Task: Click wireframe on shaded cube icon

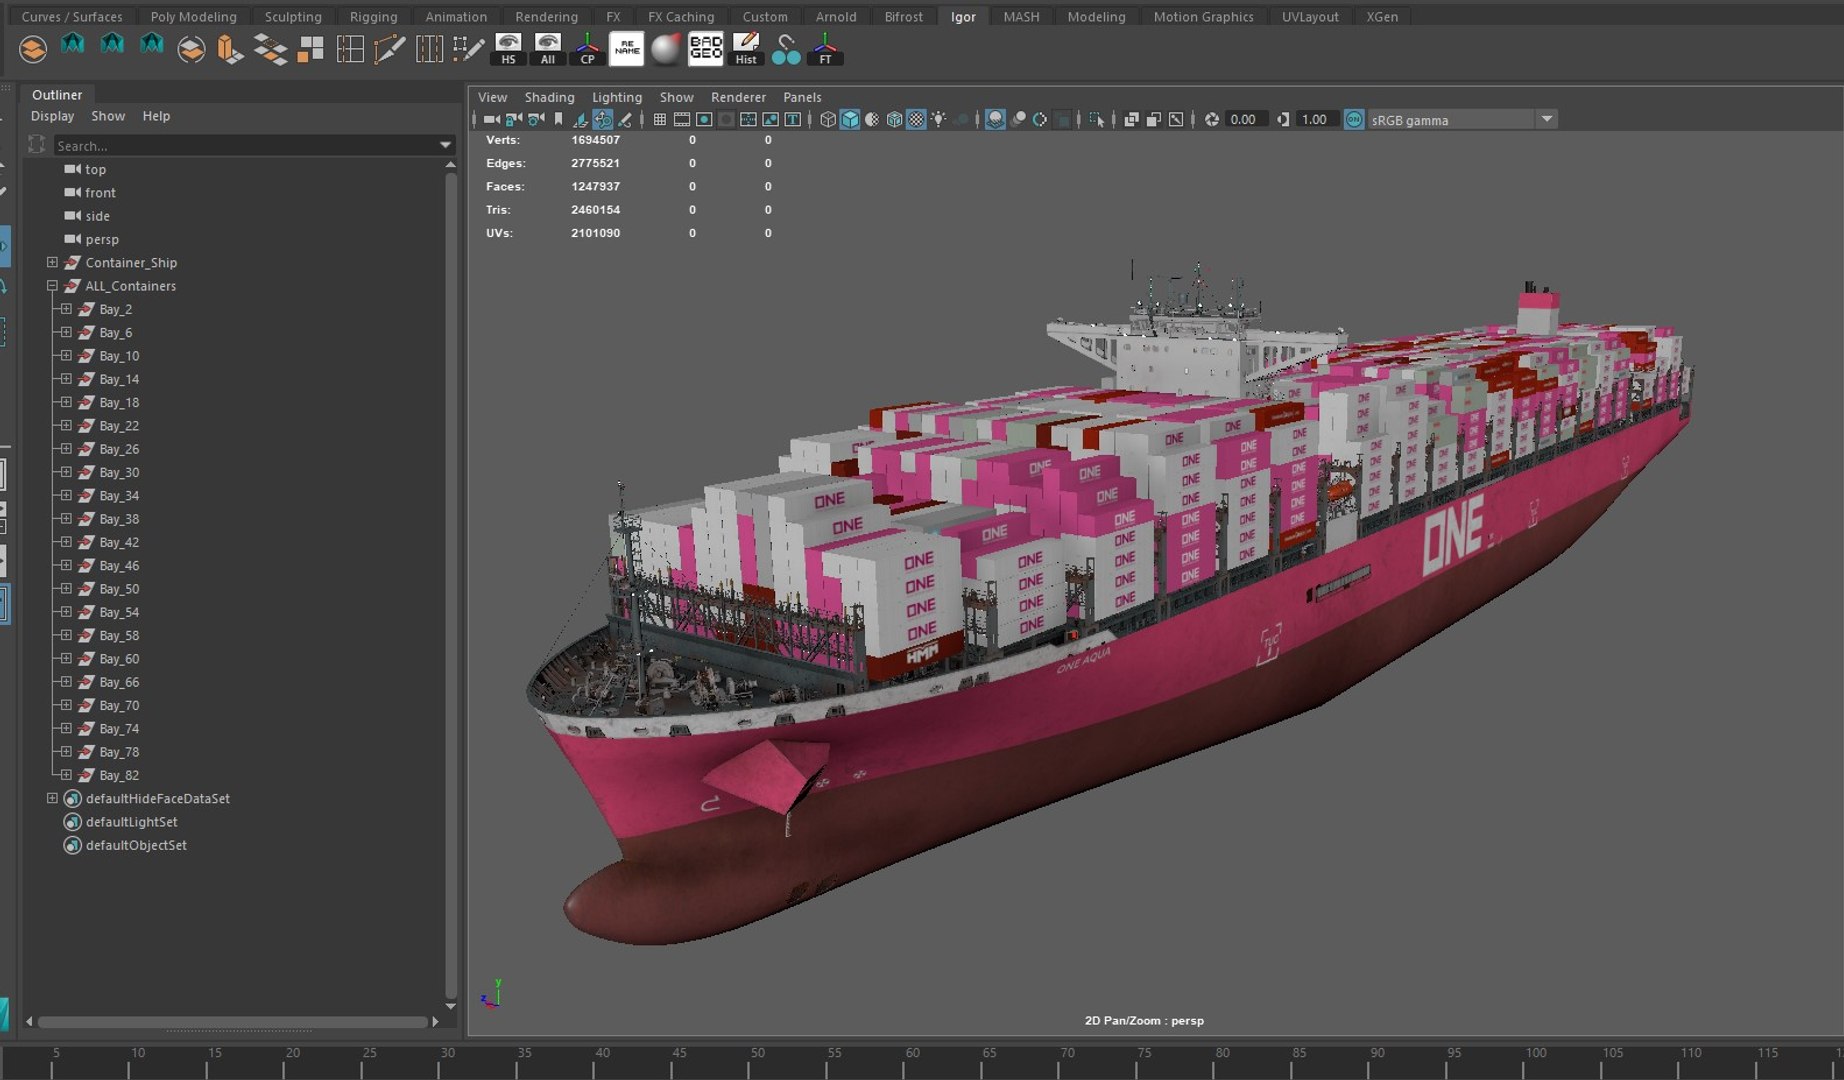Action: click(x=894, y=119)
